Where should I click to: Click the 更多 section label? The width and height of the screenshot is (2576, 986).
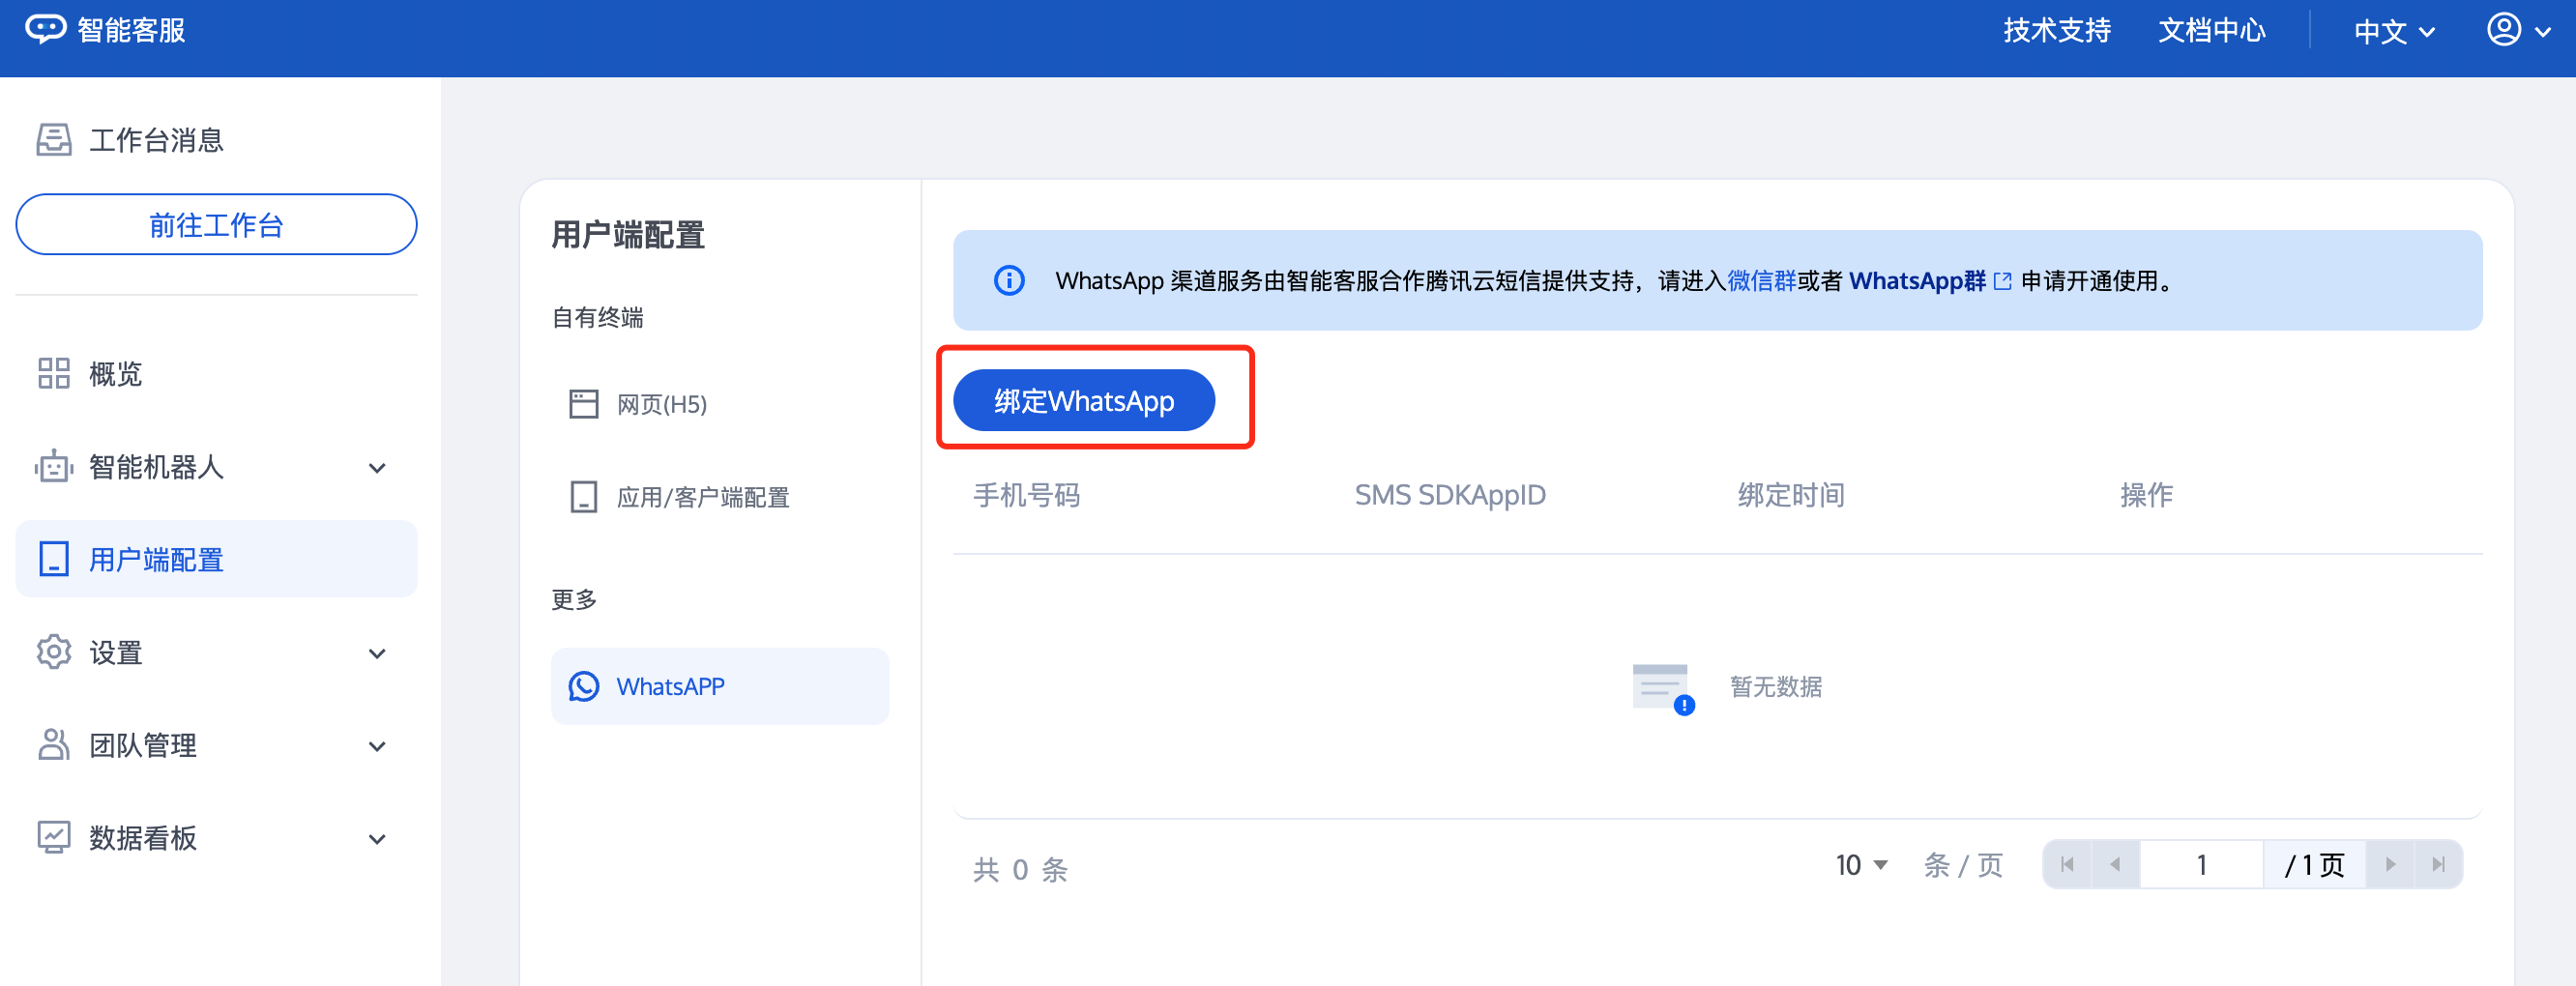pyautogui.click(x=575, y=600)
